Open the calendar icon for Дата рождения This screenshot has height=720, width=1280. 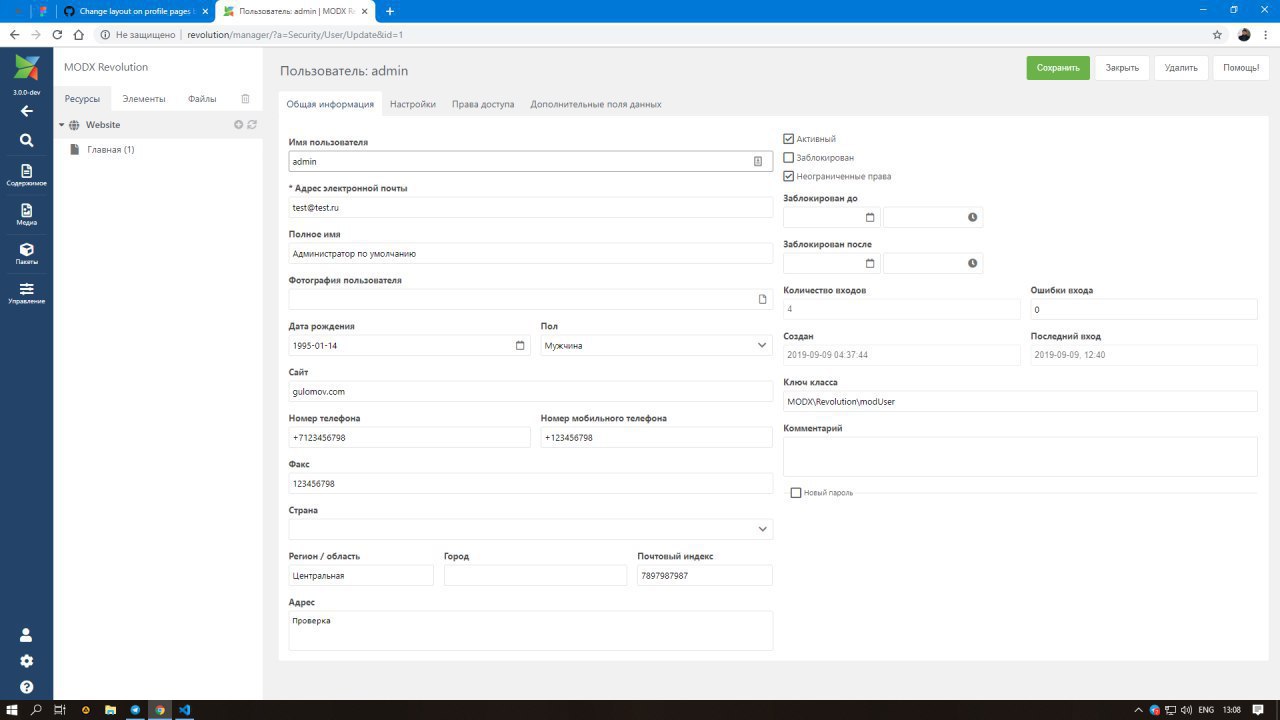pos(520,346)
